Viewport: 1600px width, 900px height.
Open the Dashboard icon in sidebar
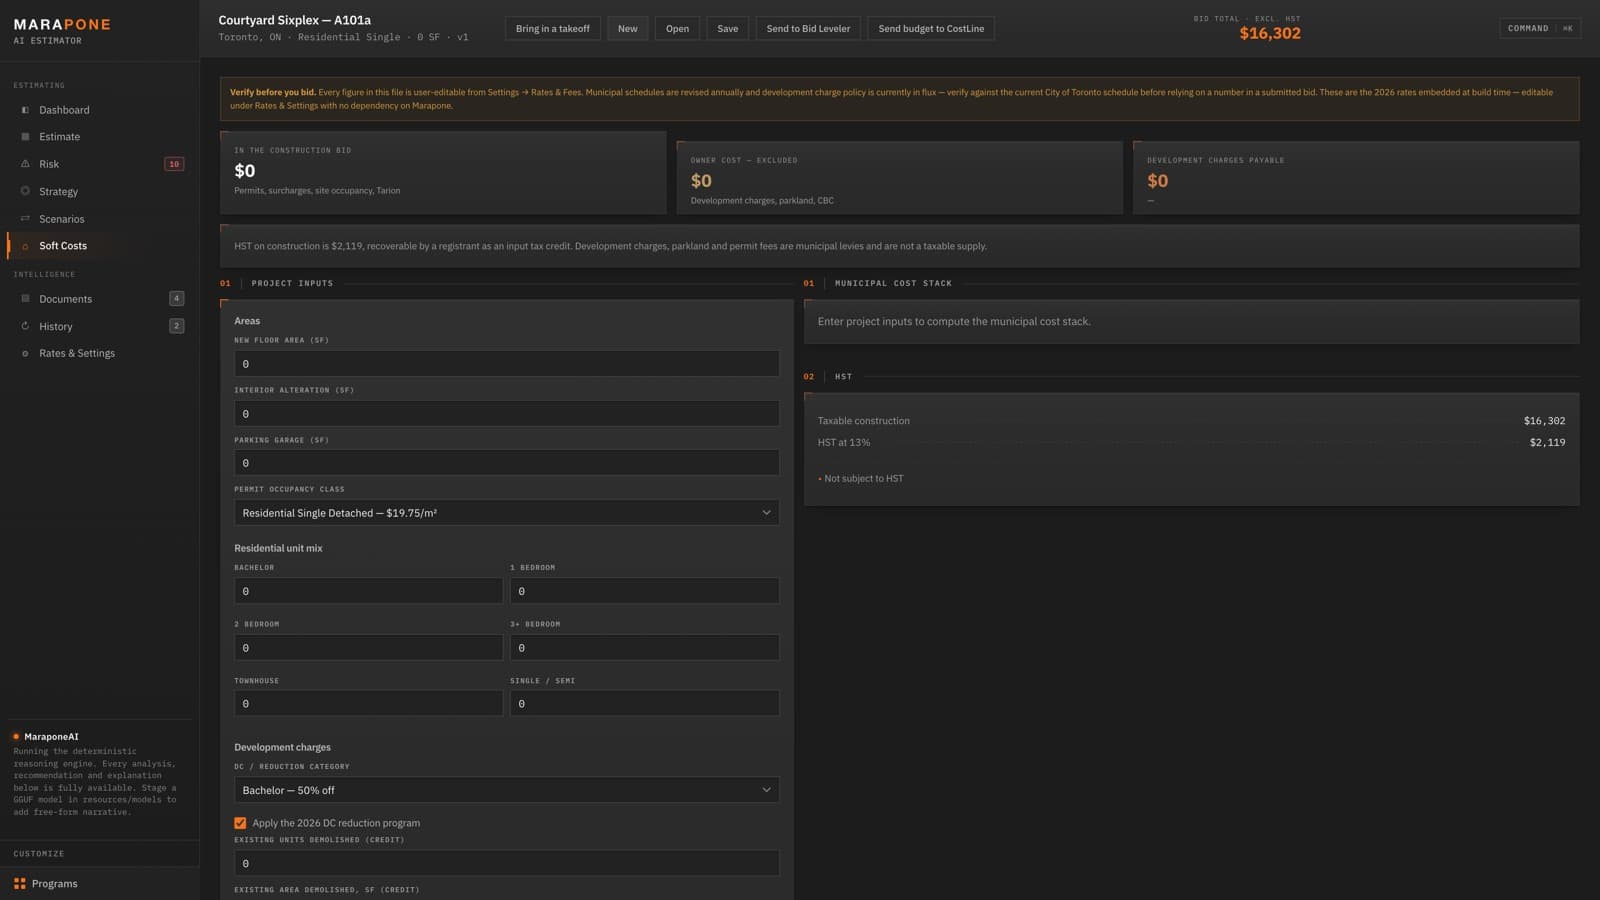[x=25, y=110]
